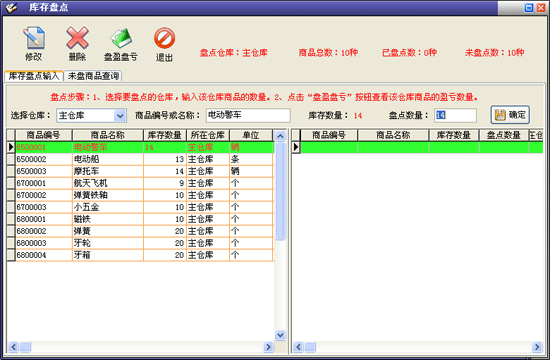The image size is (550, 360).
Task: Click the 商品总数:10种 status text
Action: point(328,53)
